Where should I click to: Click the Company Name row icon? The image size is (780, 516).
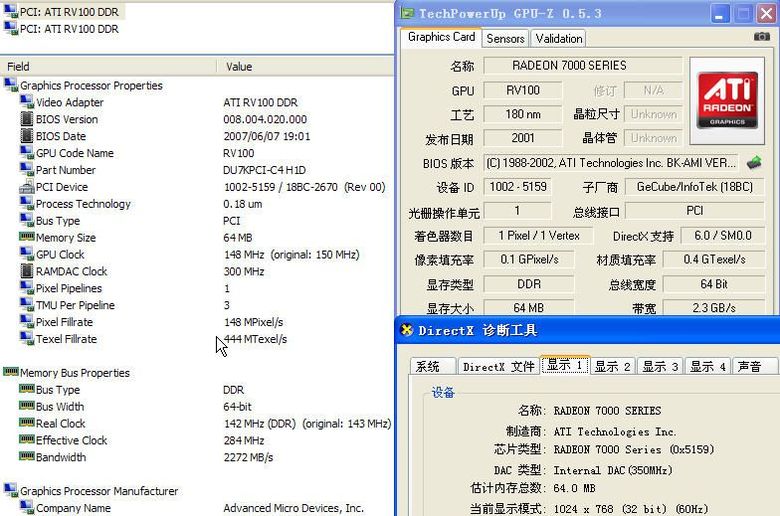(x=27, y=507)
